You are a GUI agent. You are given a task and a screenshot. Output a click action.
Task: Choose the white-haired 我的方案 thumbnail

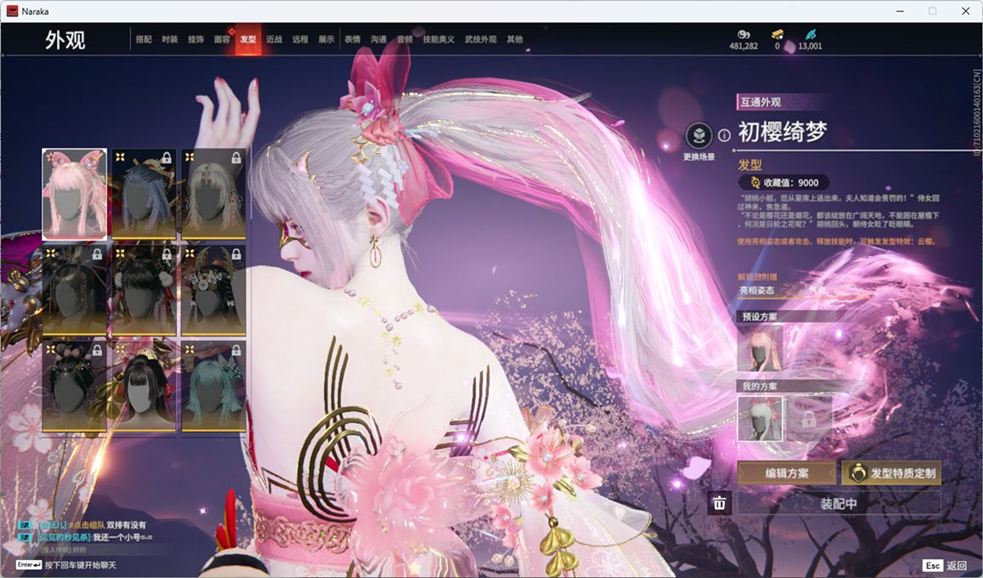(x=760, y=419)
